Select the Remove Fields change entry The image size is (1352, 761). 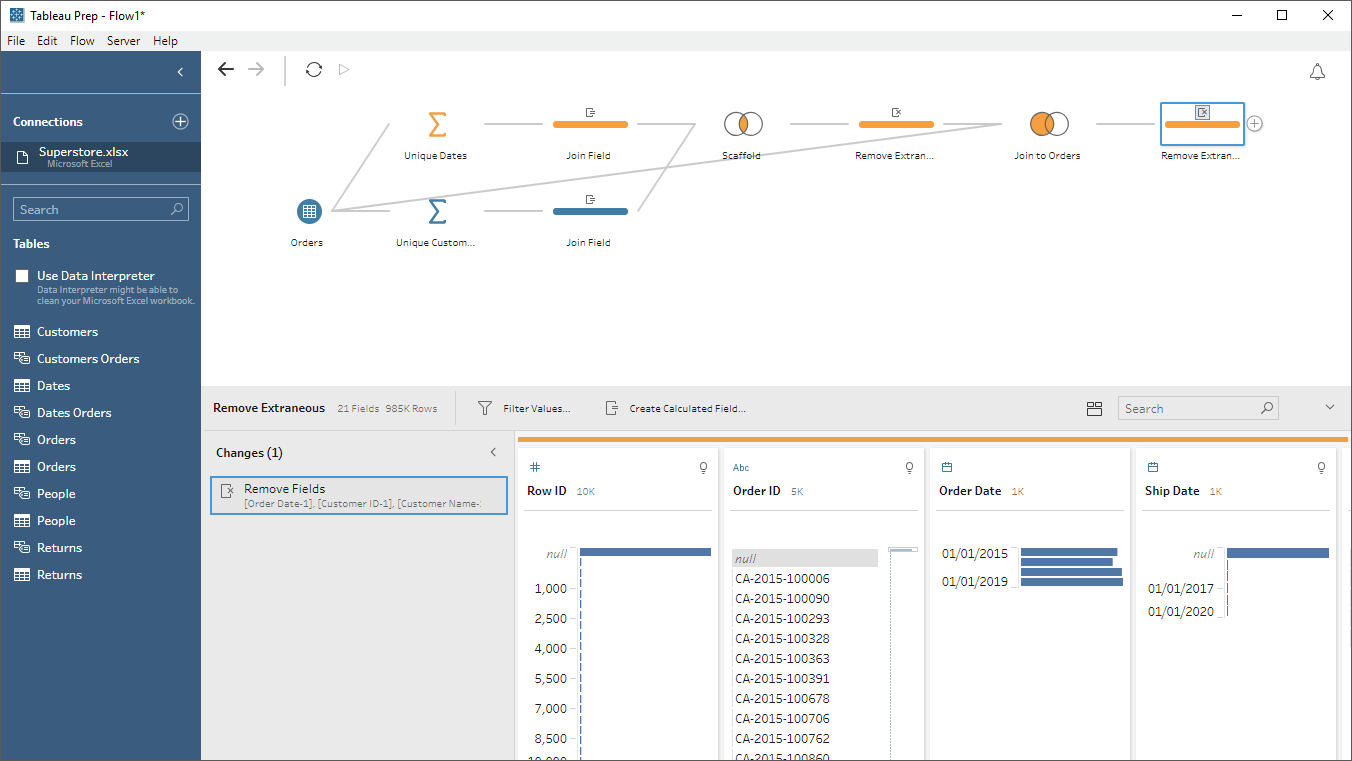click(x=359, y=495)
